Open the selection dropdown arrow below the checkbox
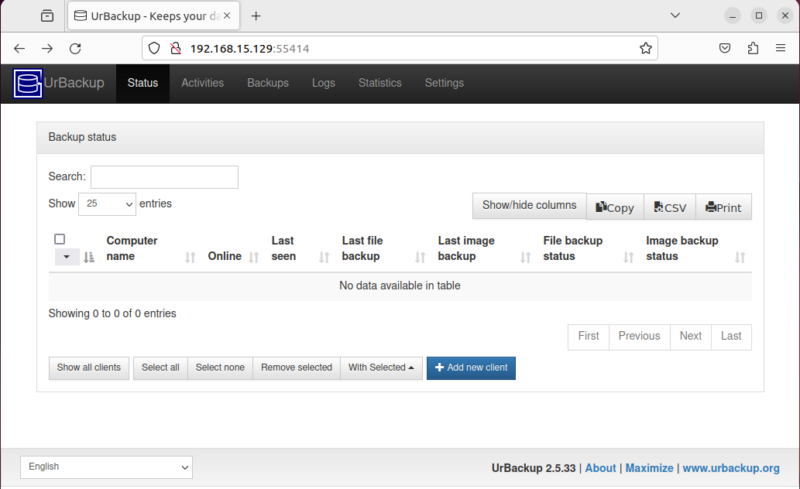 67,257
